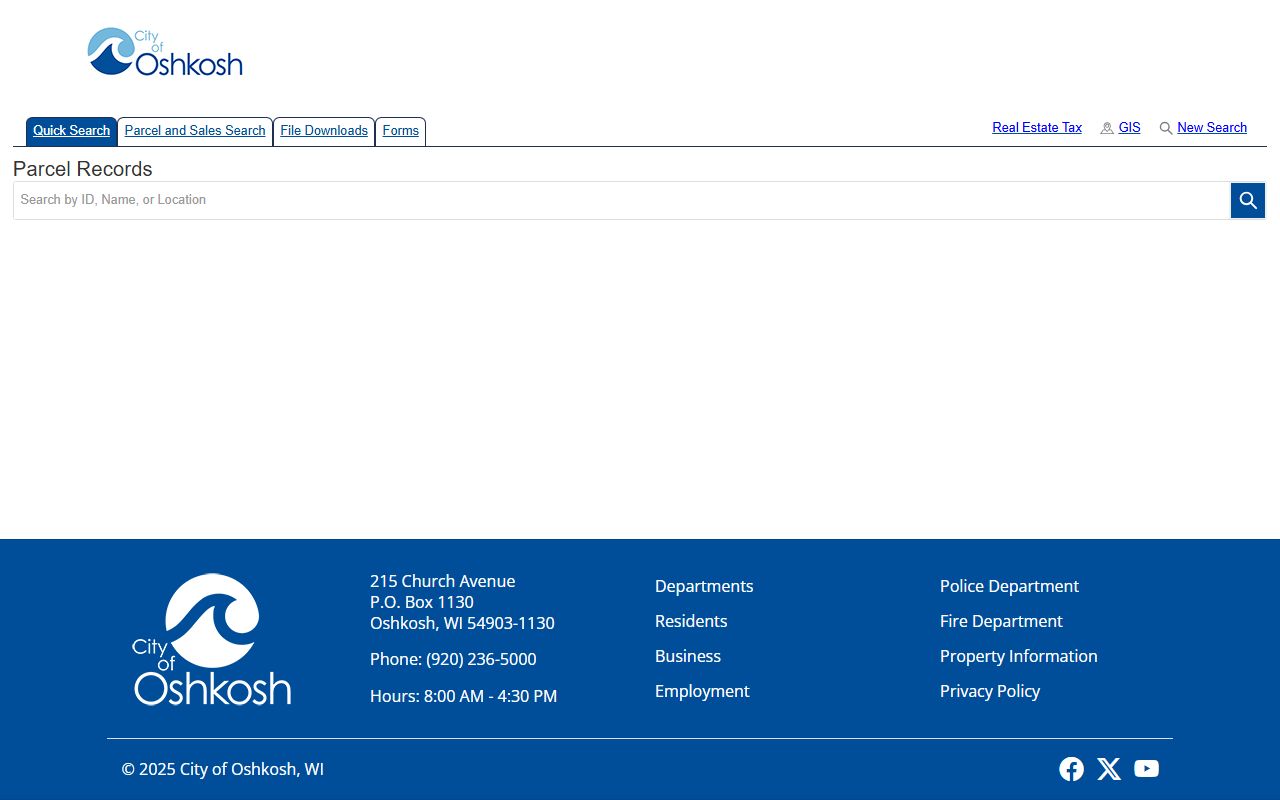Go to Departments footer link
The image size is (1280, 800).
click(704, 586)
